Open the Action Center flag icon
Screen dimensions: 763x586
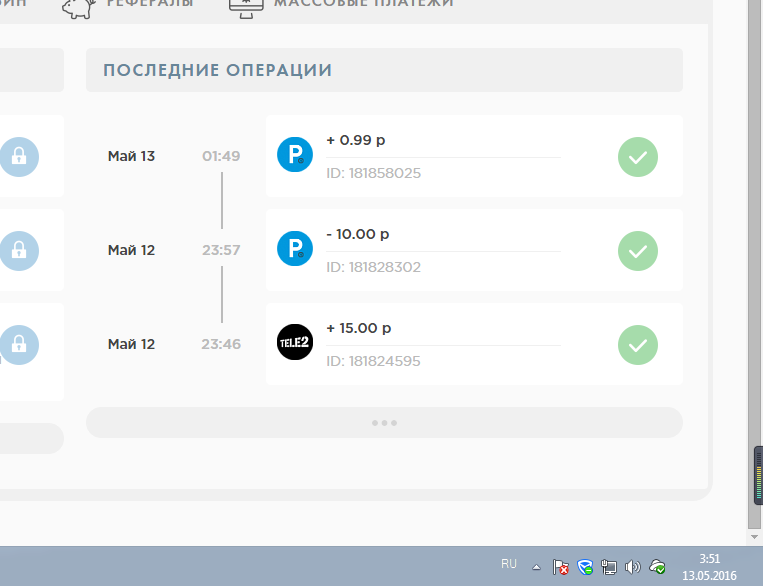coord(561,567)
